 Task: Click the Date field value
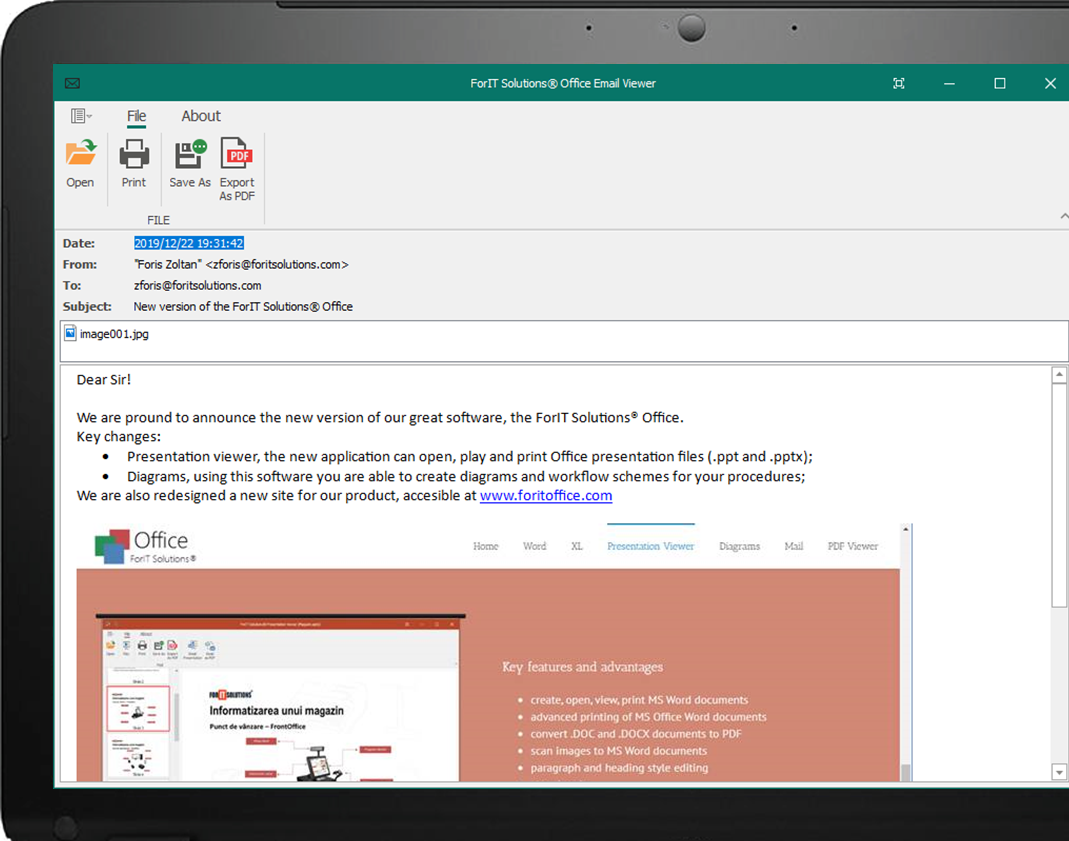(x=189, y=243)
